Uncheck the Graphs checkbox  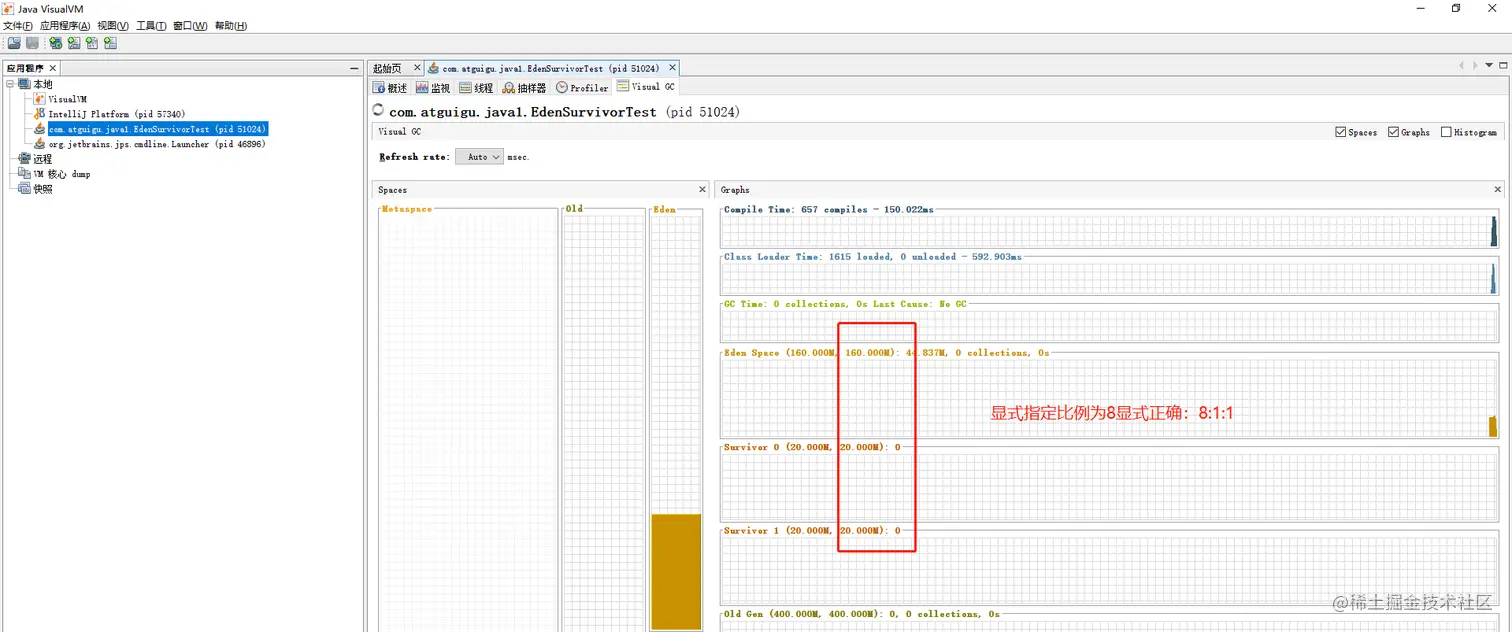1393,132
